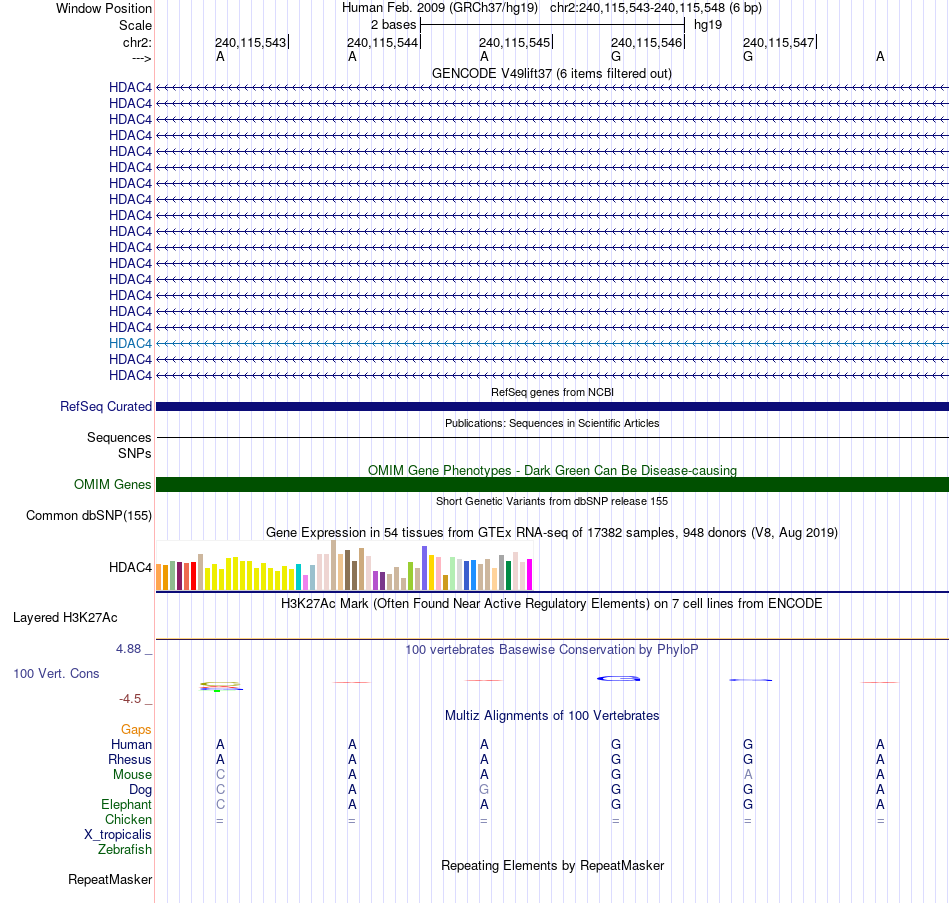Click the Sequences track label

pyautogui.click(x=119, y=438)
